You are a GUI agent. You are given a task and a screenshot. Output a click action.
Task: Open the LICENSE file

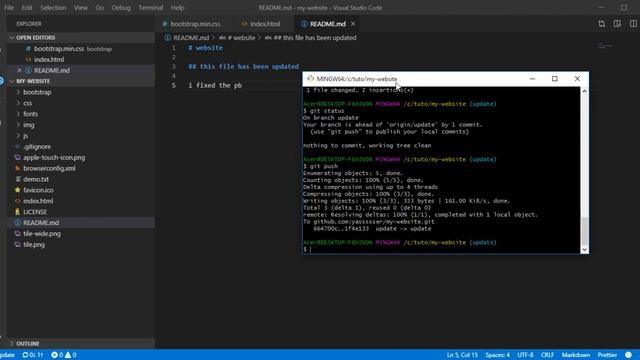(x=81, y=212)
